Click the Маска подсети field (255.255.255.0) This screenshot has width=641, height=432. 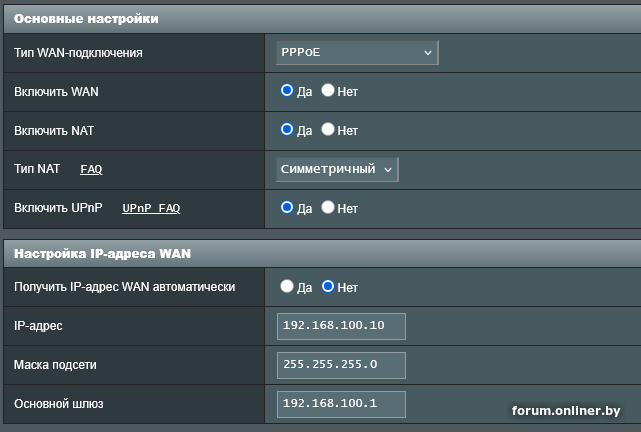coord(341,365)
